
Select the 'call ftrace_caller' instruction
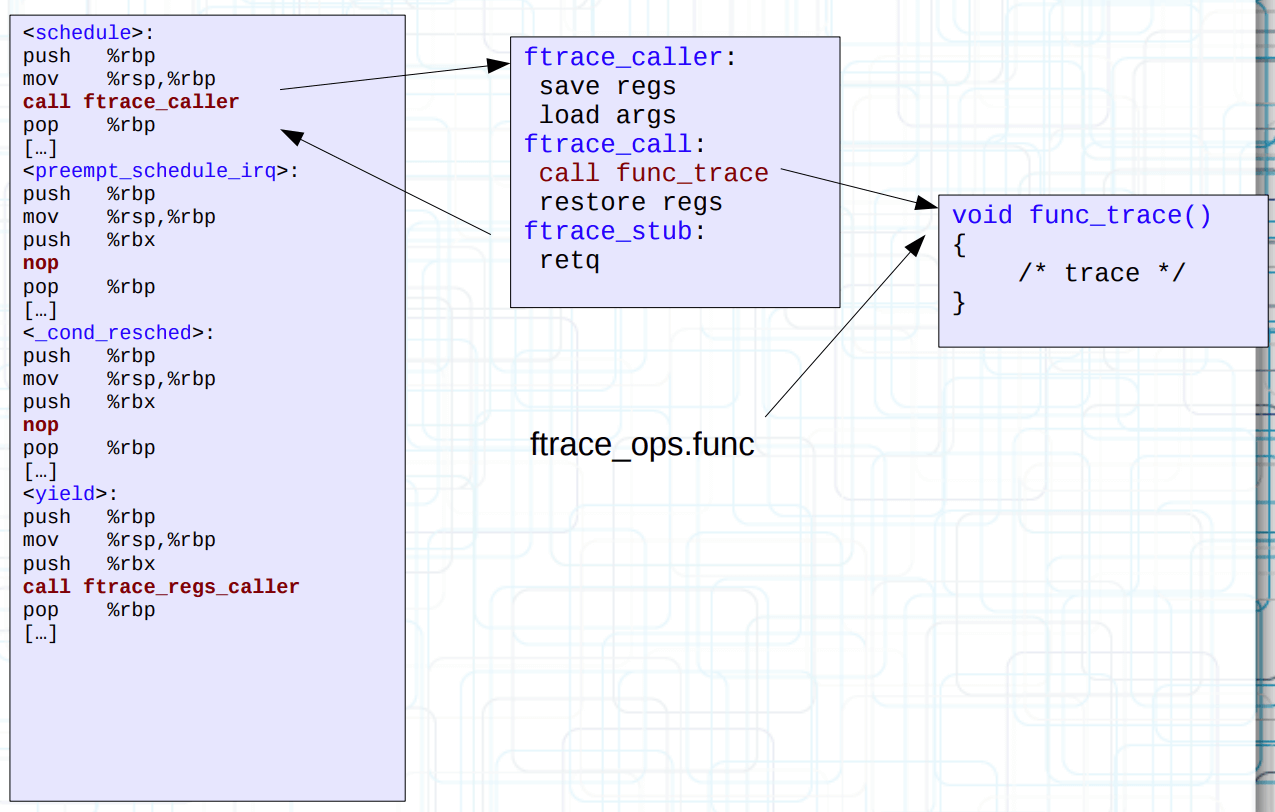click(x=131, y=102)
